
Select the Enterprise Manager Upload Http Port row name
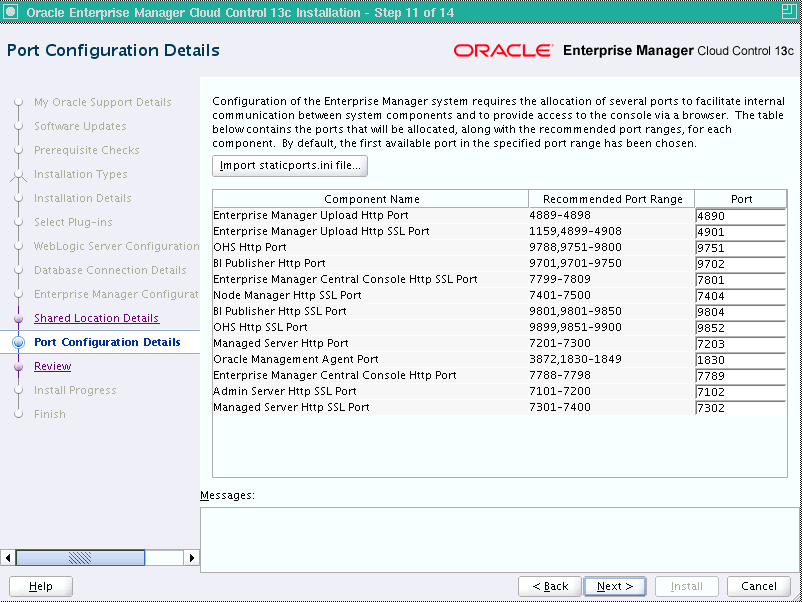pyautogui.click(x=310, y=215)
